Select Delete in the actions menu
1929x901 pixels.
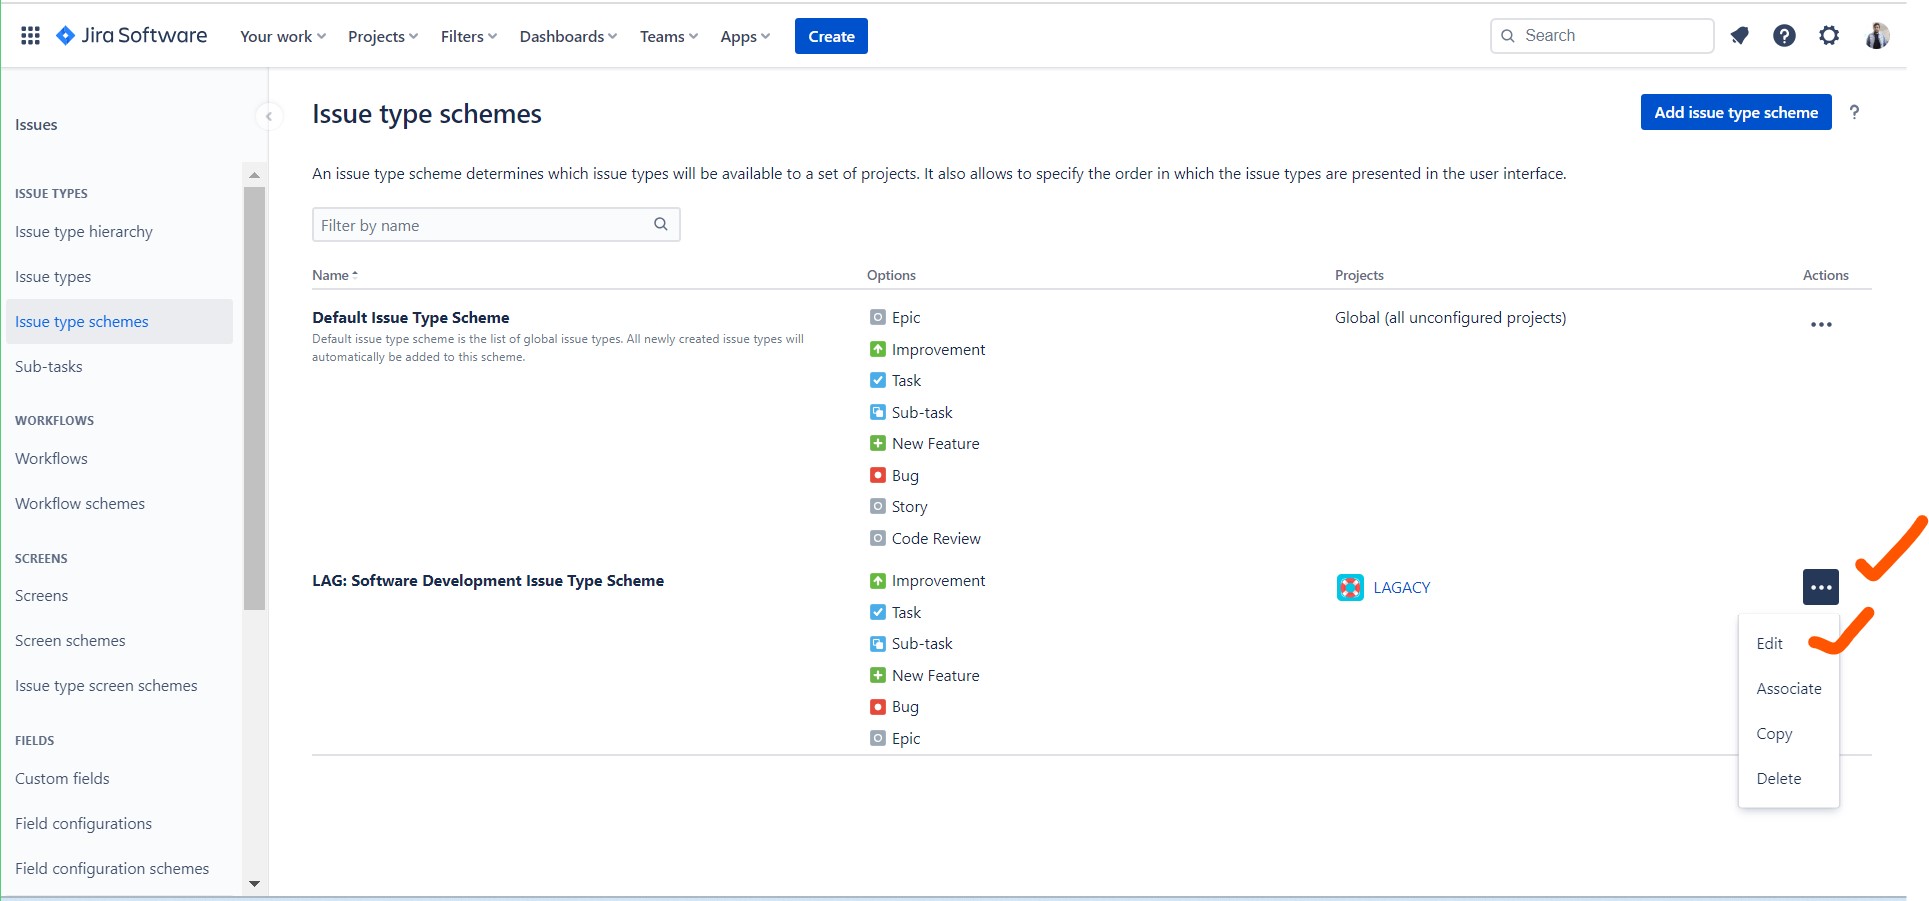[1778, 779]
